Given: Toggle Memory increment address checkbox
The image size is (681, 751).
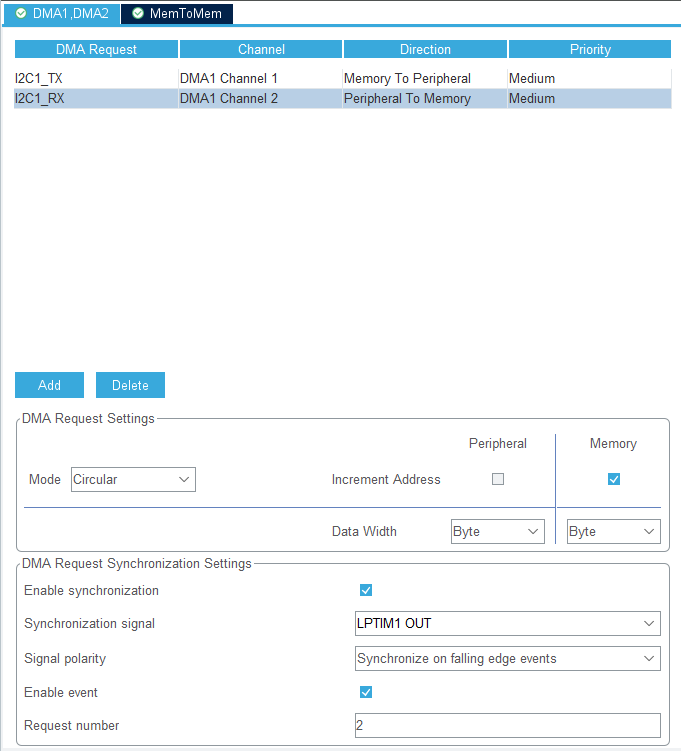Looking at the screenshot, I should click(x=614, y=479).
